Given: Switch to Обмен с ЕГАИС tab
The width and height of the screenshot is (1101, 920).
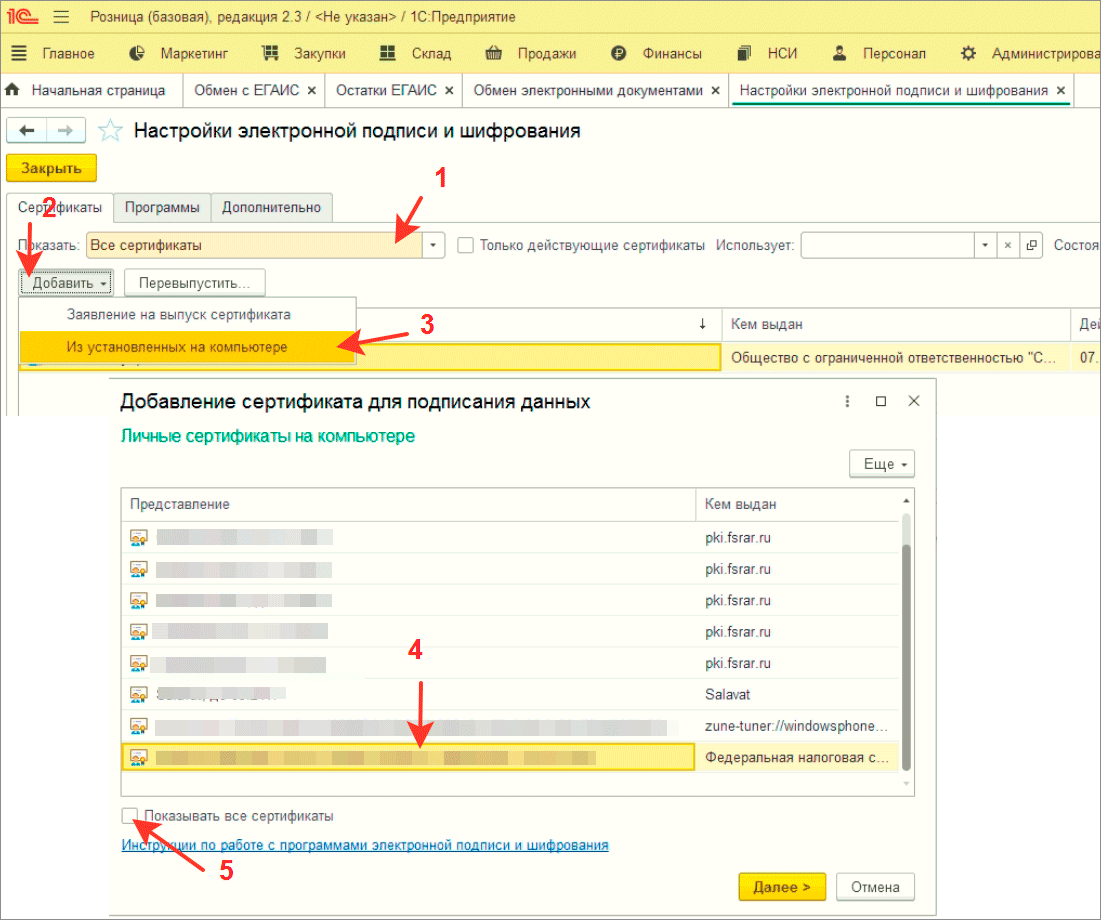Looking at the screenshot, I should [x=246, y=91].
